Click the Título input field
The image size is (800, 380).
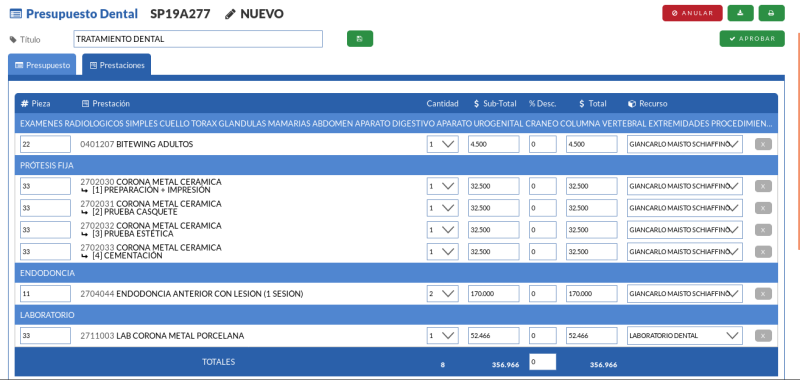198,39
